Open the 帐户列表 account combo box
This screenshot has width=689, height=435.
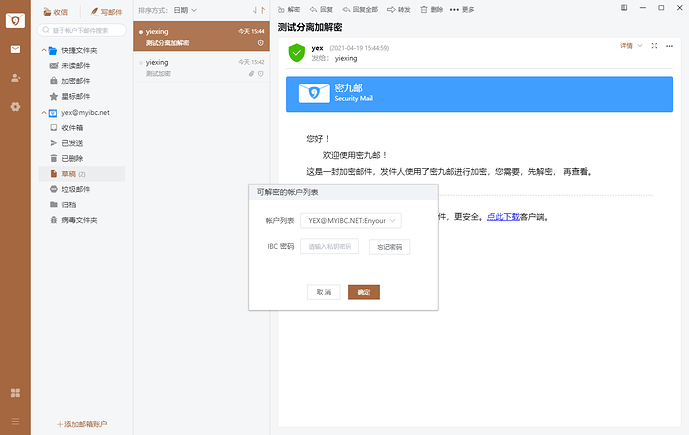351,221
